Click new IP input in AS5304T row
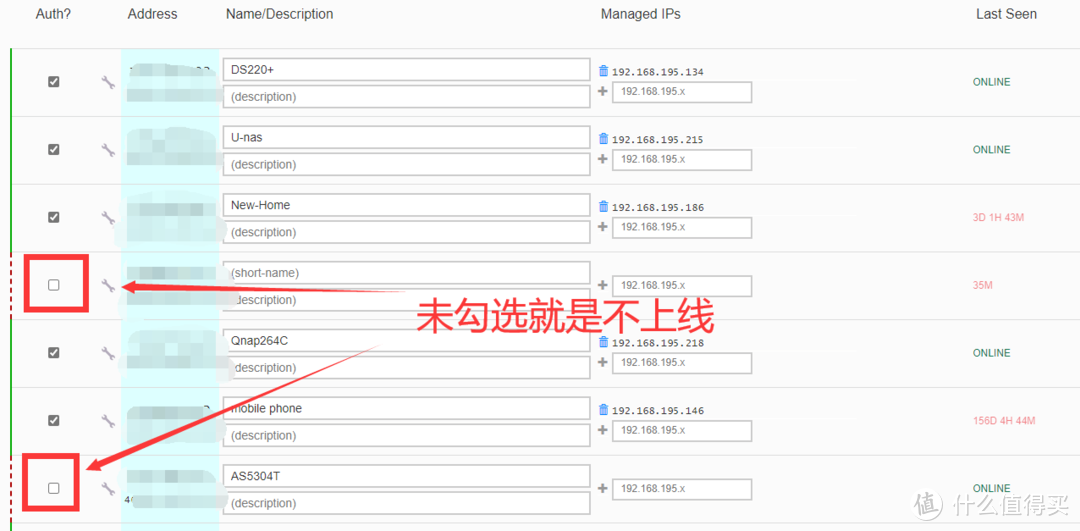The height and width of the screenshot is (531, 1080). click(682, 488)
